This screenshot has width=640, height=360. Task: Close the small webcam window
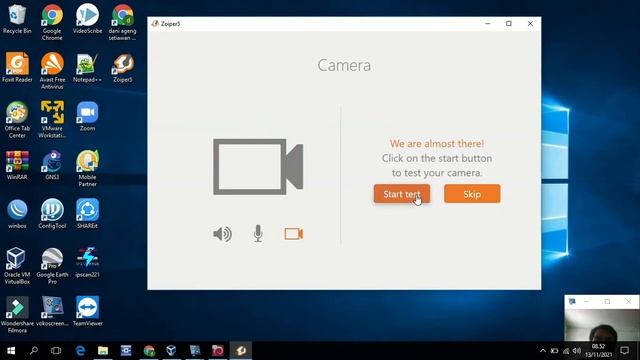629,302
